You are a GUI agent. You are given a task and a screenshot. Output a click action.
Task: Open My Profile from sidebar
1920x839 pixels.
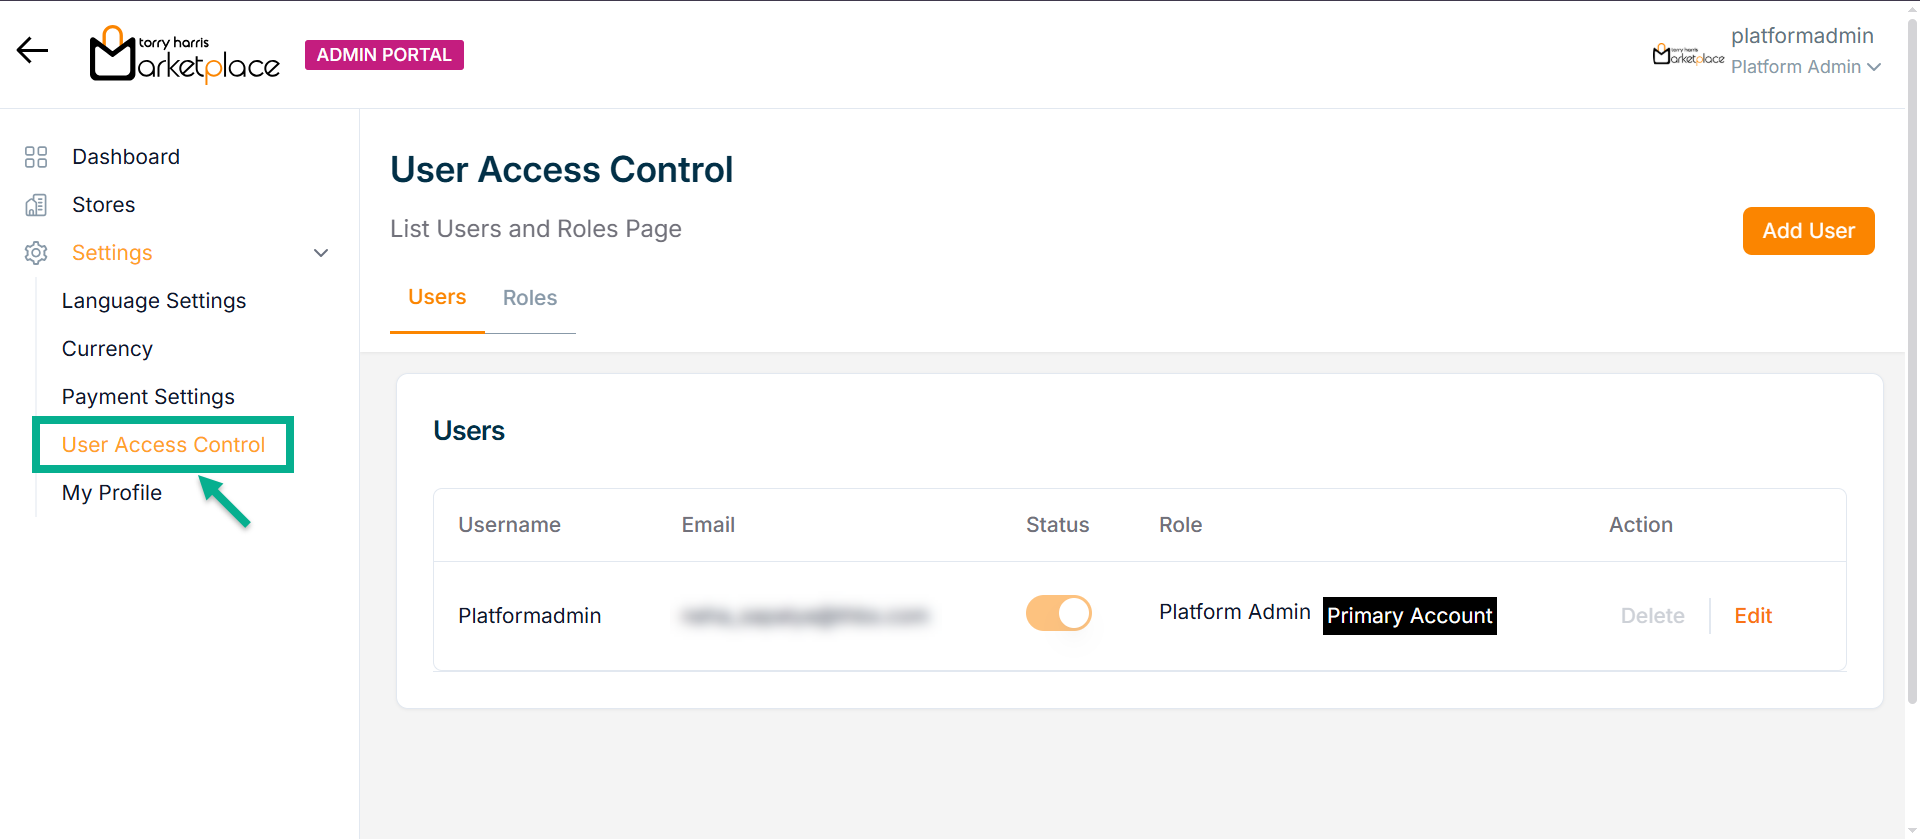[112, 493]
